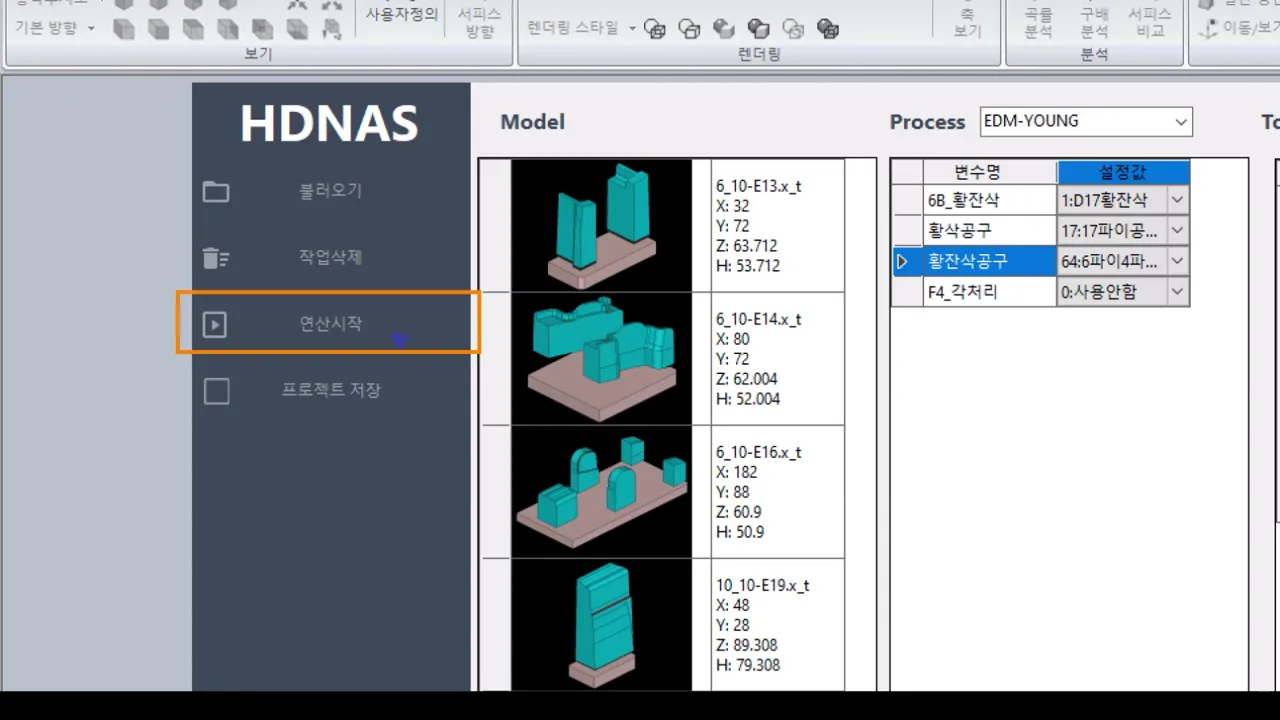This screenshot has height=720, width=1280.
Task: Select the fourth rendering style icon (dark shaded)
Action: (759, 29)
